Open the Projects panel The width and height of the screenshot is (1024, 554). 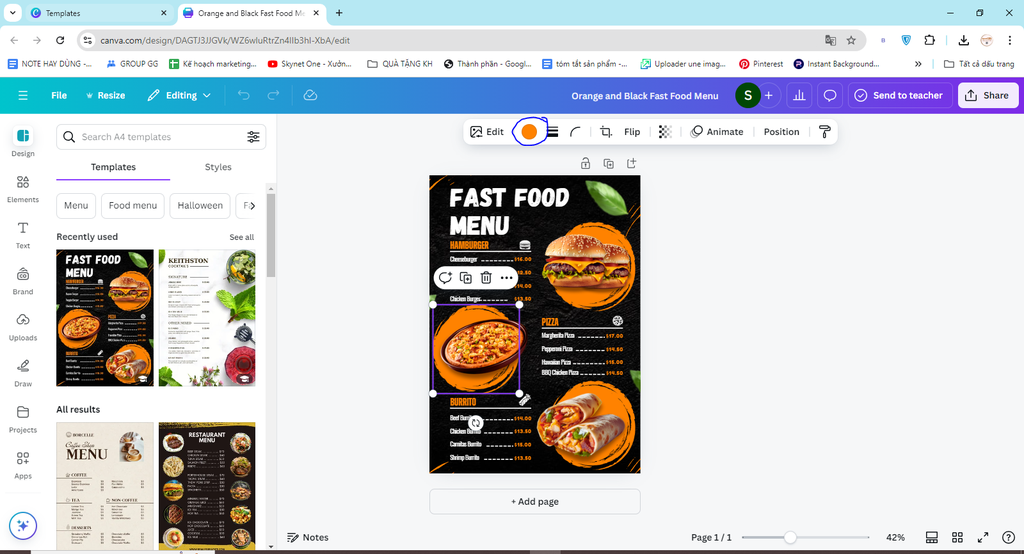(x=23, y=419)
